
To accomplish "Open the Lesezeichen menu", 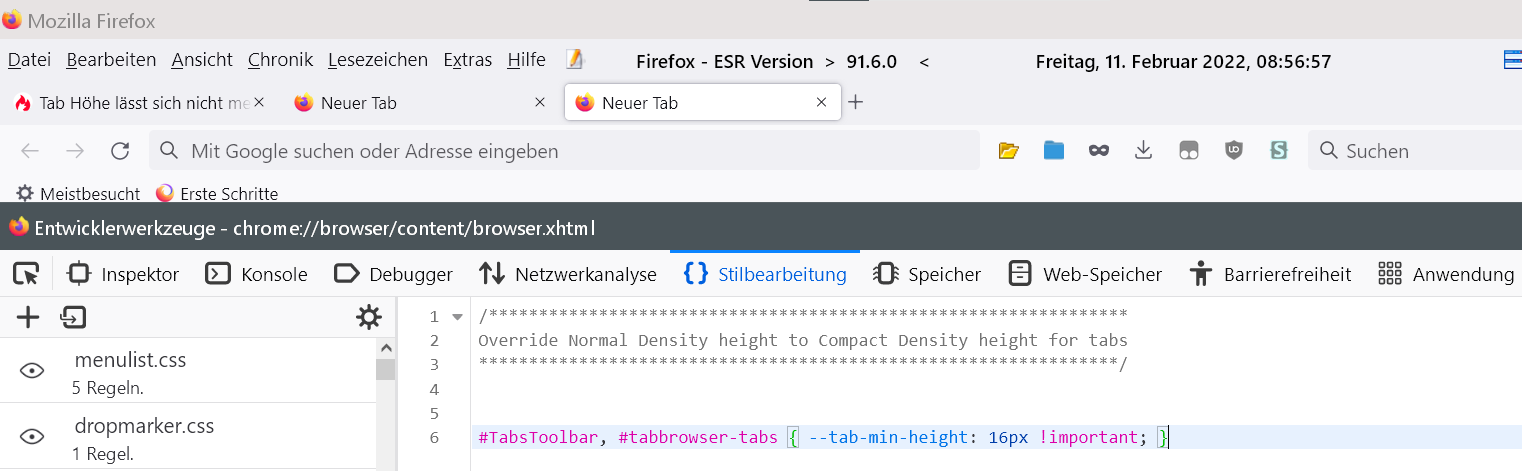I will click(x=377, y=60).
